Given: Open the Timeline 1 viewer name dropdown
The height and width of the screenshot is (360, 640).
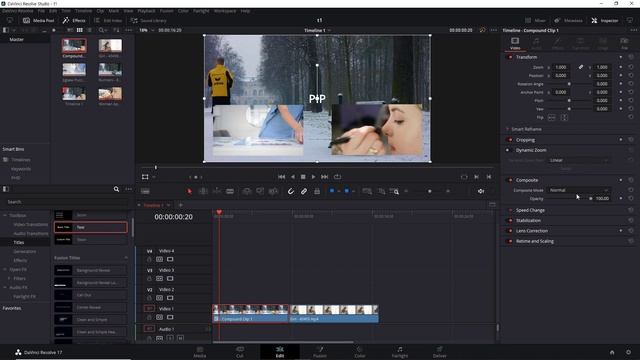Looking at the screenshot, I should click(317, 30).
